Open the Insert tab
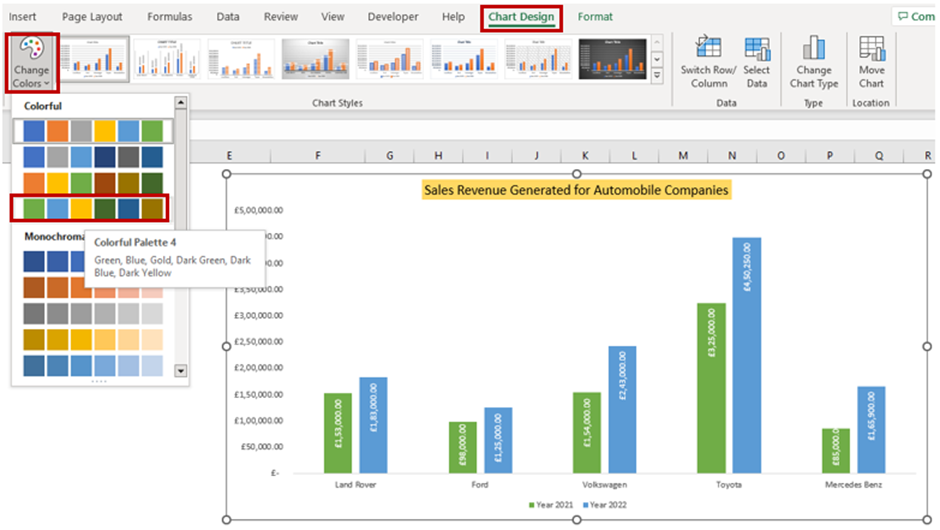Image resolution: width=940 pixels, height=530 pixels. (22, 17)
